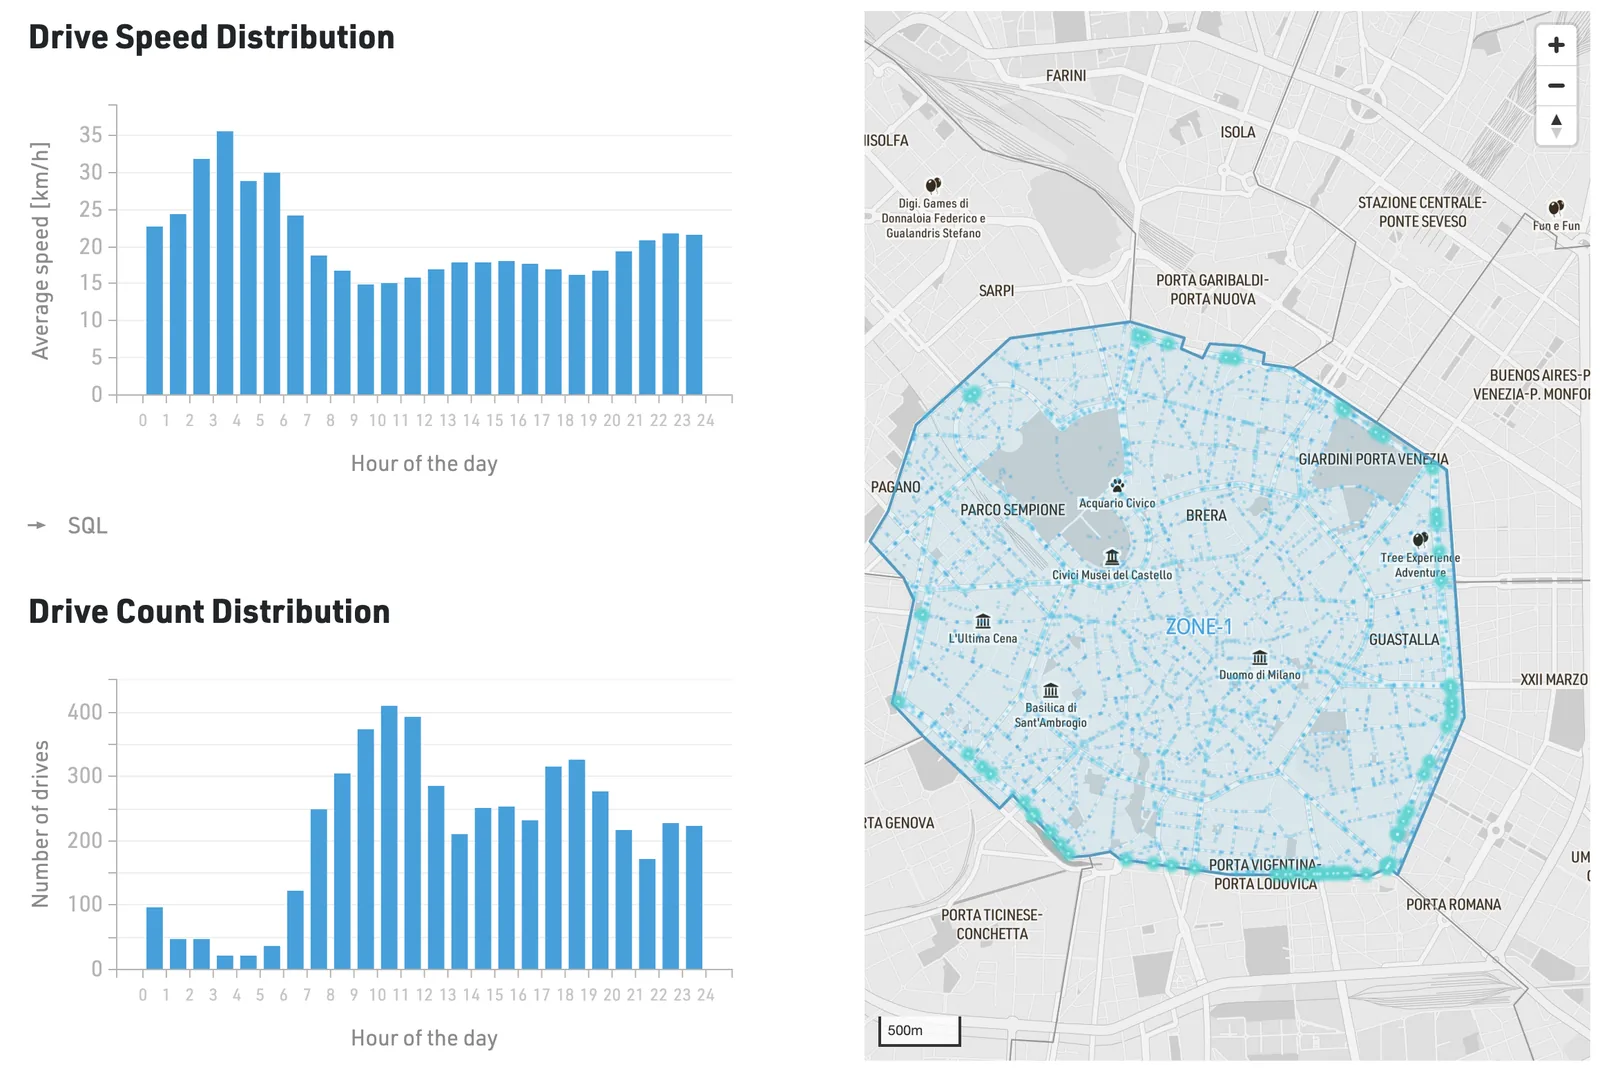This screenshot has width=1600, height=1080.
Task: Click the FARINI district label
Action: coord(1066,76)
